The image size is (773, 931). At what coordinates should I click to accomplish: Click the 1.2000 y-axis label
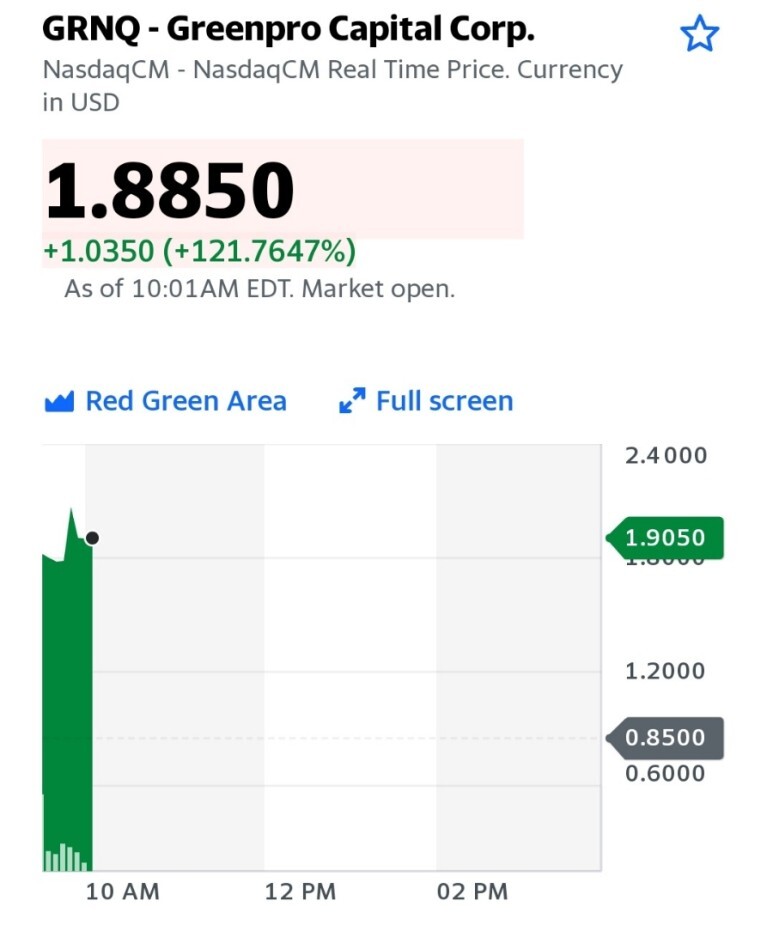pos(665,671)
